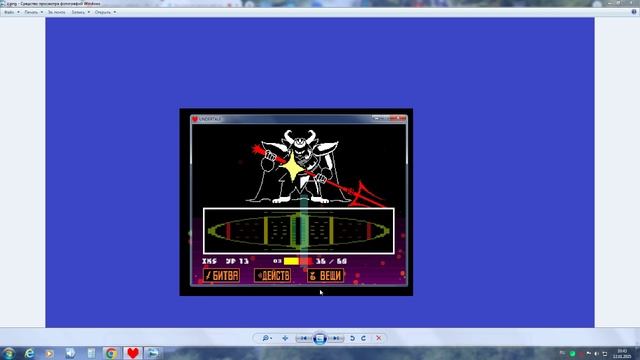Click the ВЕЩИ button in the Undertale image
Viewport: 640px width, 360px height.
[325, 276]
